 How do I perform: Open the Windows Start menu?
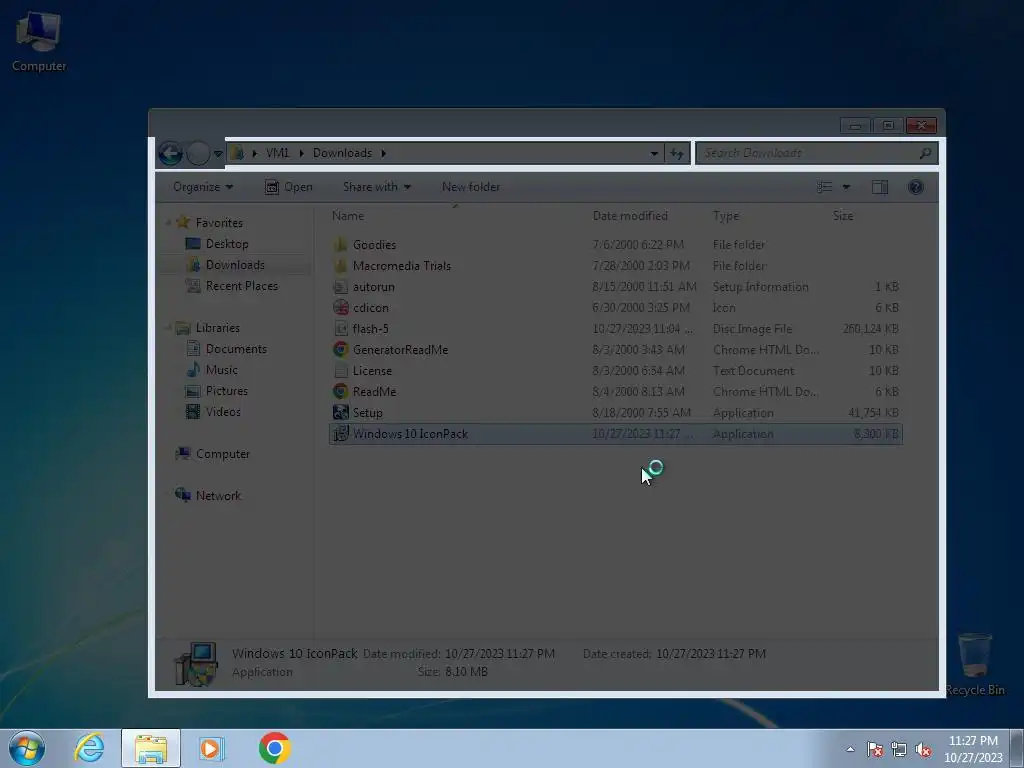click(x=27, y=748)
